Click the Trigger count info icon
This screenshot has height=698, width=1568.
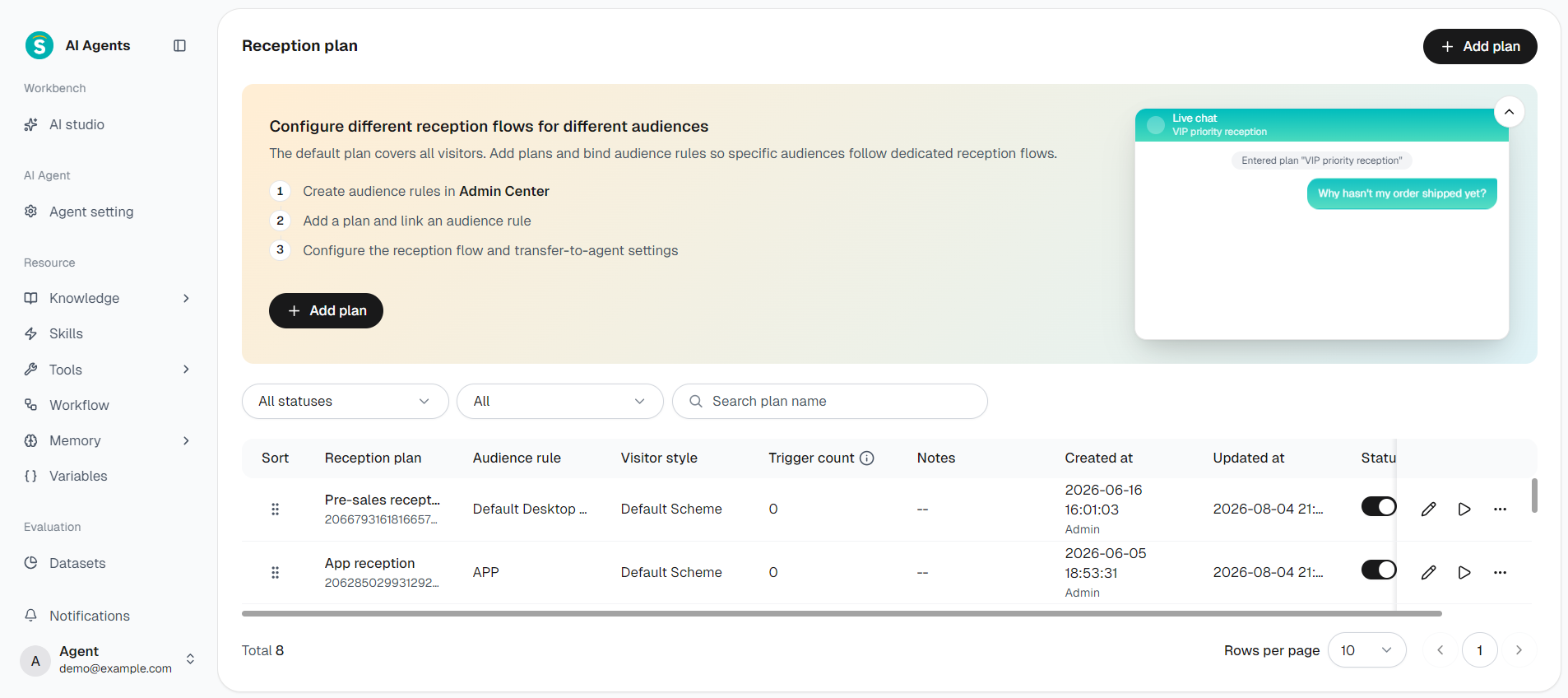click(x=867, y=458)
